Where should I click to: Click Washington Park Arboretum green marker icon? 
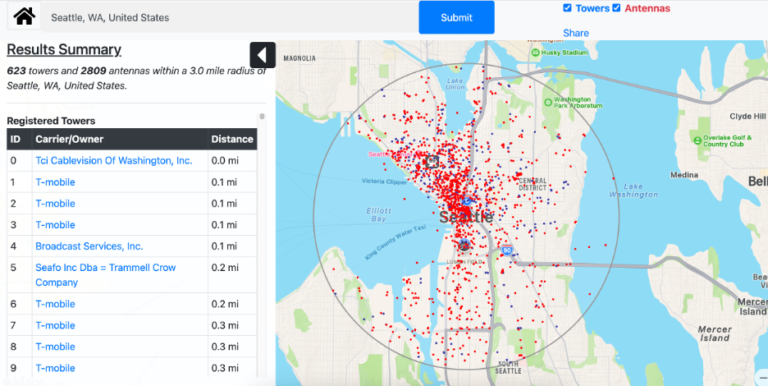pyautogui.click(x=548, y=102)
